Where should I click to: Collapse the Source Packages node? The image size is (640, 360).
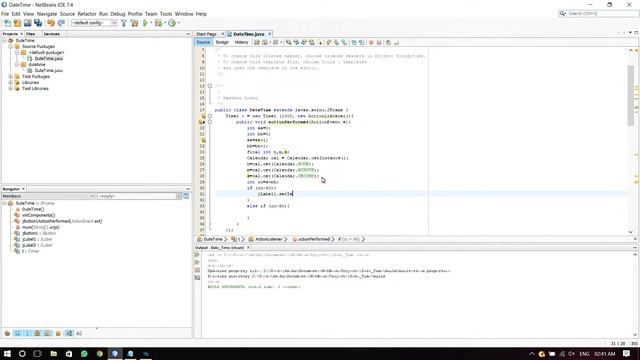[11, 47]
